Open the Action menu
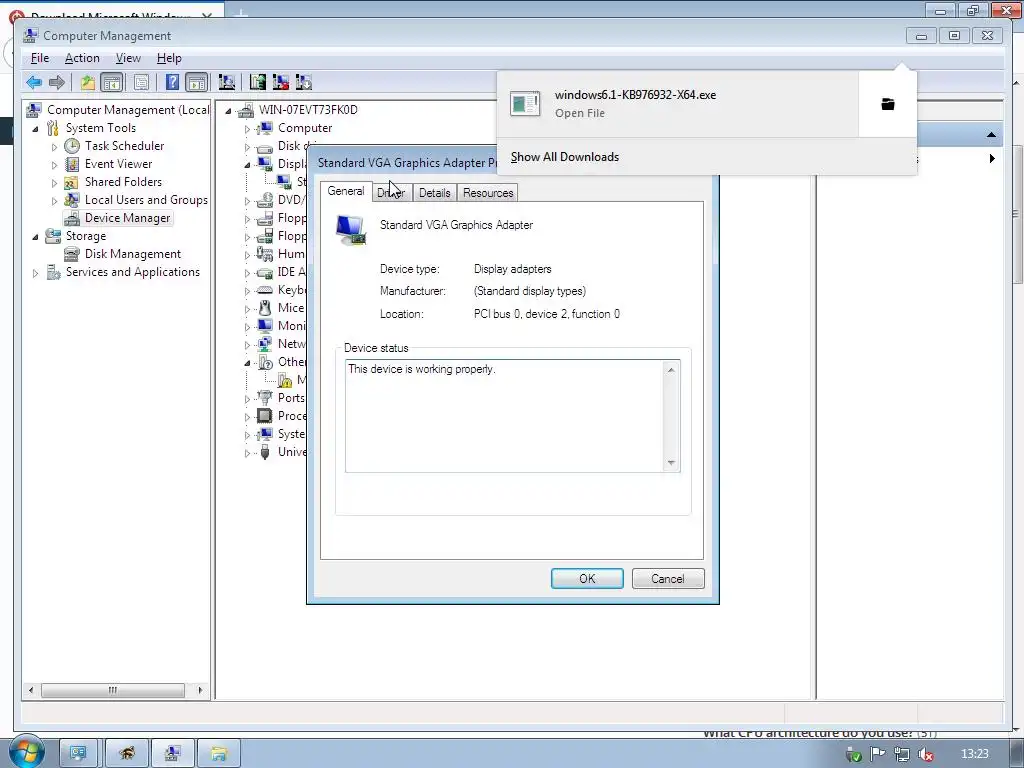1024x768 pixels. click(x=82, y=58)
